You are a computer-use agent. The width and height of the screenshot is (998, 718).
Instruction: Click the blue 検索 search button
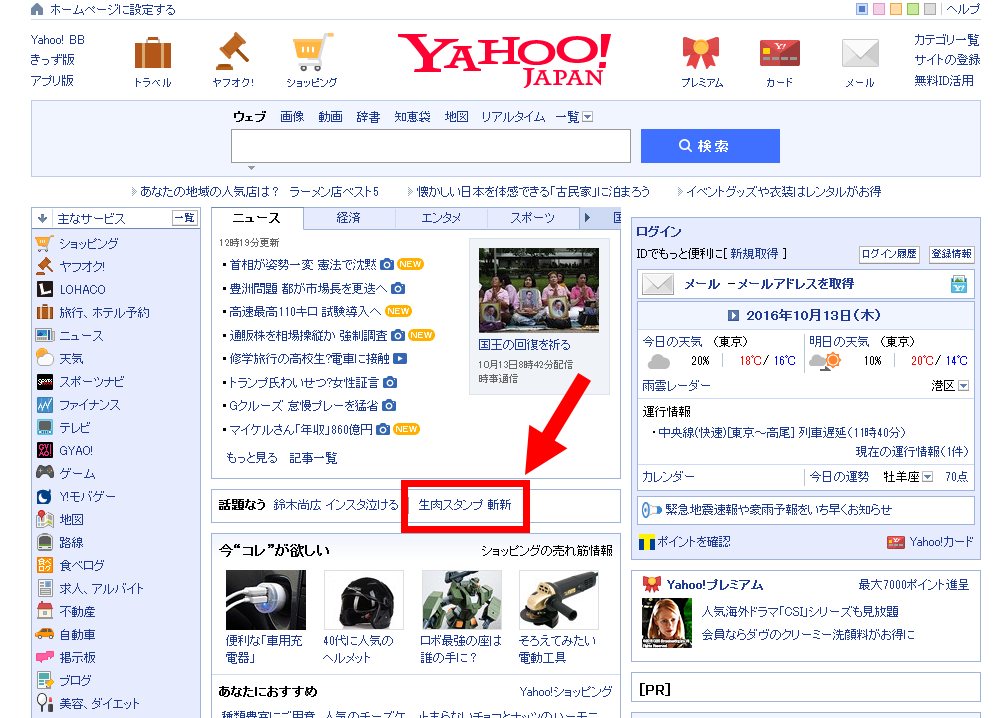point(710,146)
